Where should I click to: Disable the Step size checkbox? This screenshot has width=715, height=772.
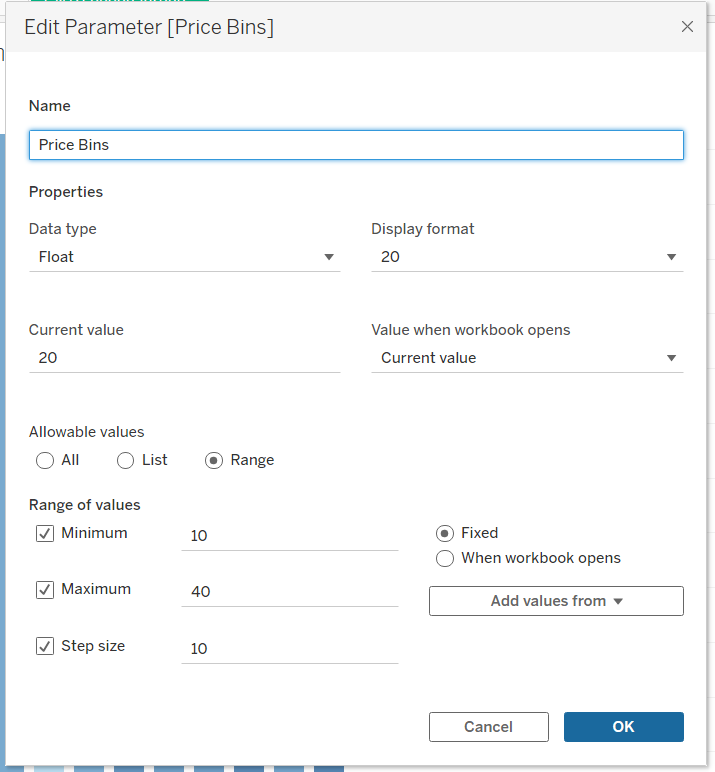[x=45, y=647]
